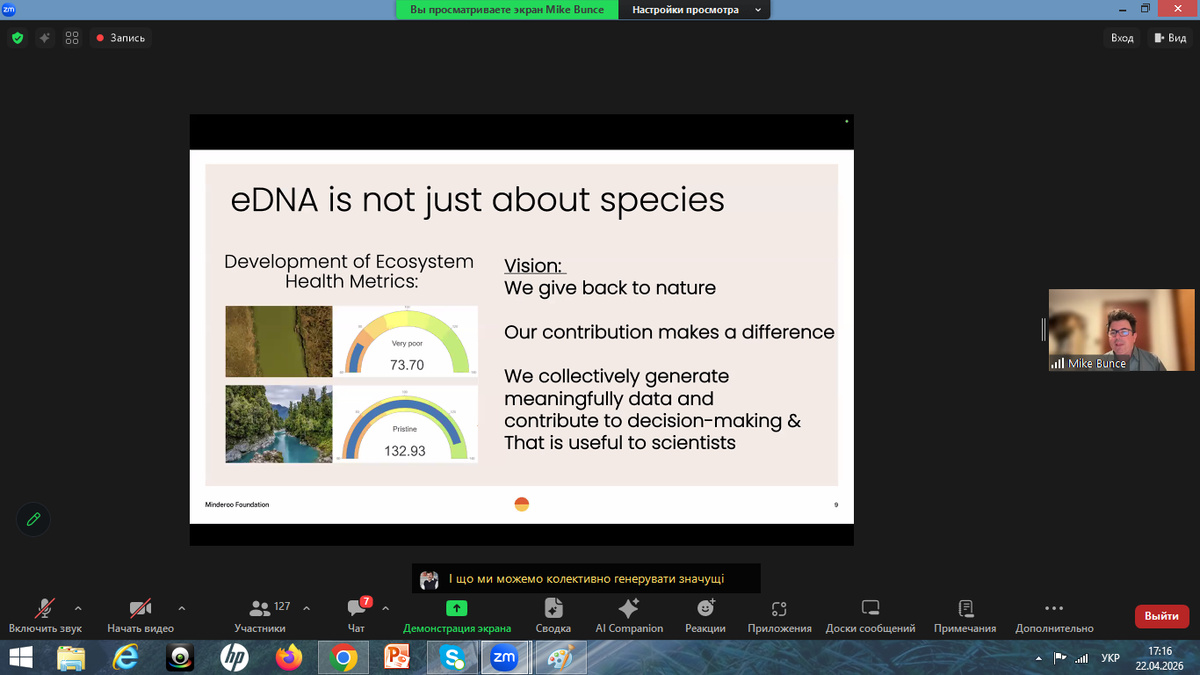This screenshot has height=675, width=1200.
Task: Open Whiteboards (Доски сообщений)
Action: pyautogui.click(x=870, y=615)
